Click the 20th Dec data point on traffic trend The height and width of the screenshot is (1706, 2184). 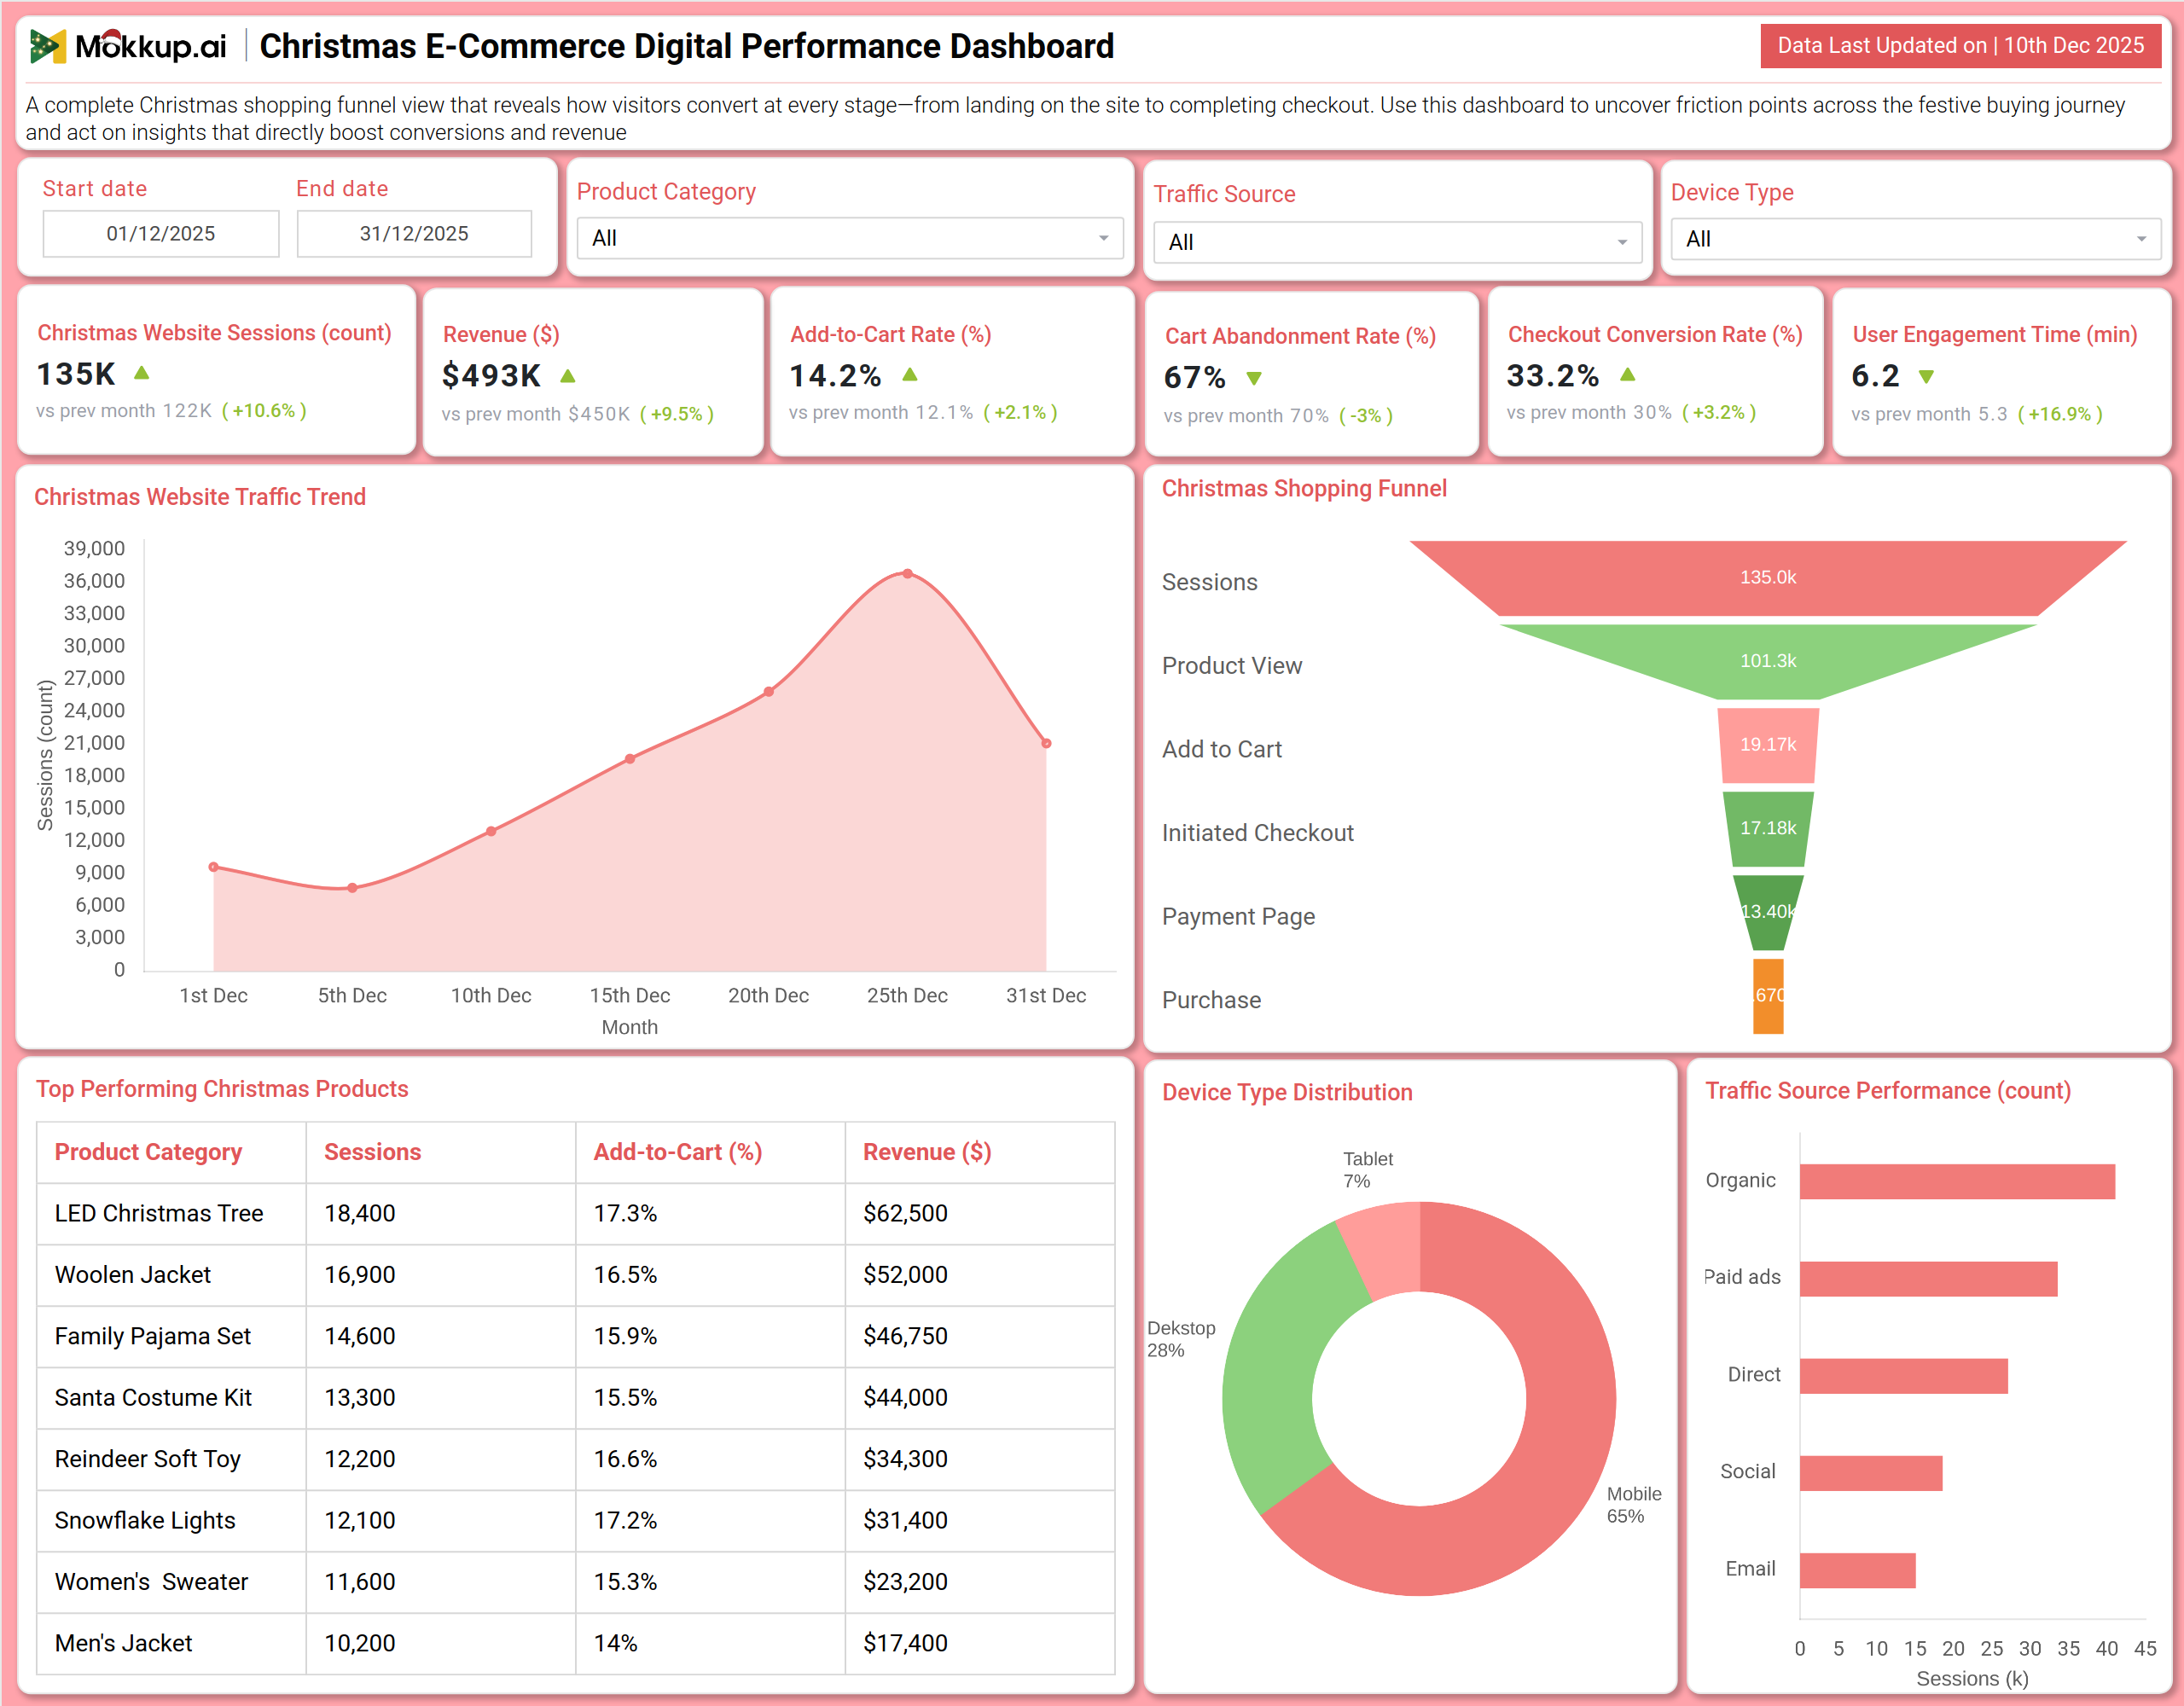click(x=768, y=692)
